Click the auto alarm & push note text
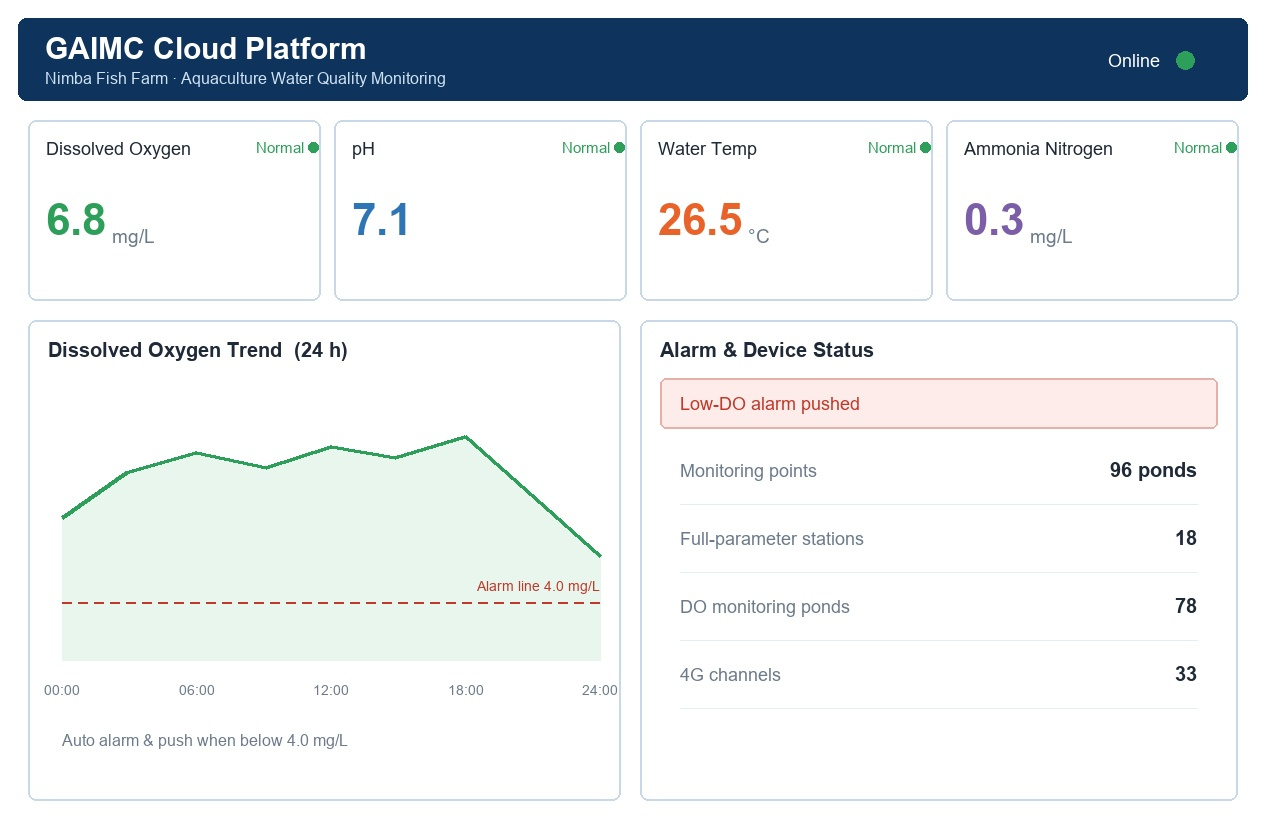 [x=205, y=741]
